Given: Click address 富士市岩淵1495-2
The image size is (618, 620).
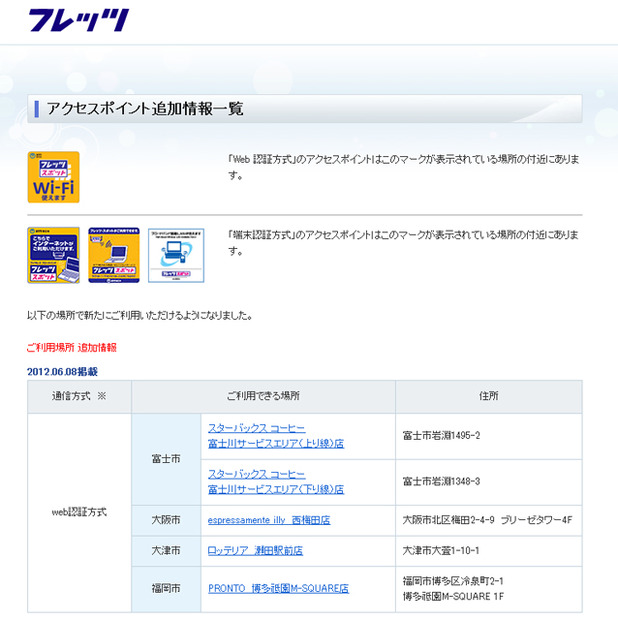Looking at the screenshot, I should (x=441, y=436).
